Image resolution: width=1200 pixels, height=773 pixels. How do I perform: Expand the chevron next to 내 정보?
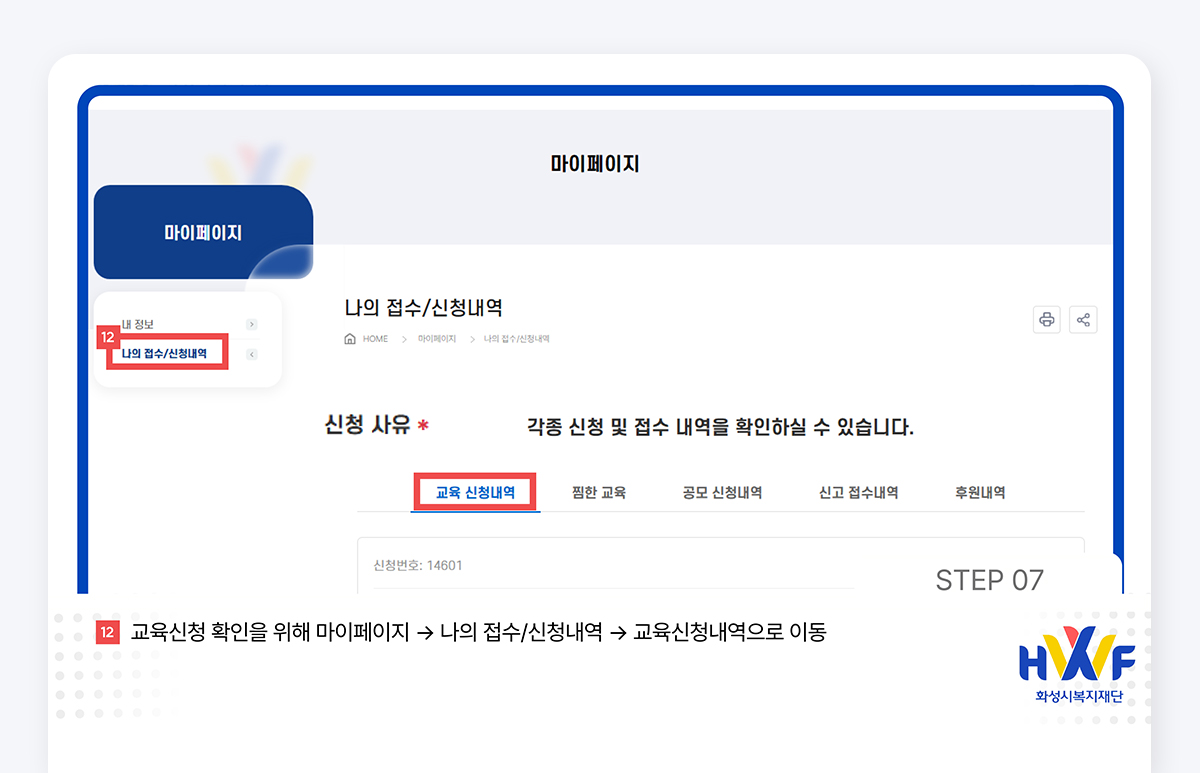coord(252,324)
